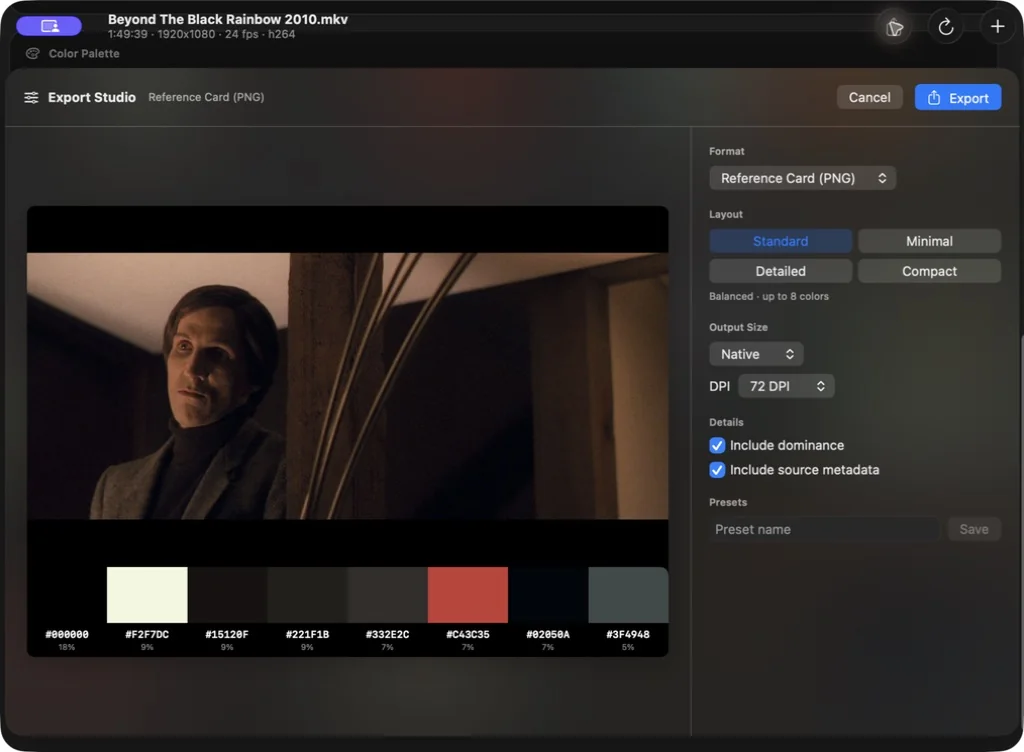Viewport: 1024px width, 752px height.
Task: Cancel the export studio
Action: pyautogui.click(x=869, y=97)
